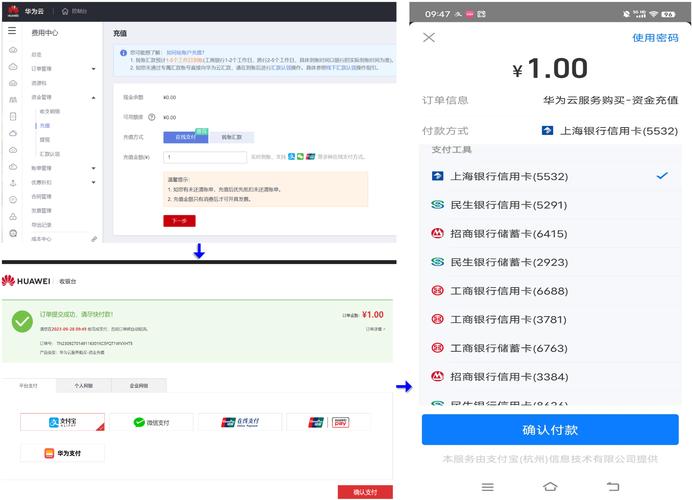This screenshot has width=692, height=500.
Task: Click the WeChat icon next to amount field
Action: click(x=301, y=156)
